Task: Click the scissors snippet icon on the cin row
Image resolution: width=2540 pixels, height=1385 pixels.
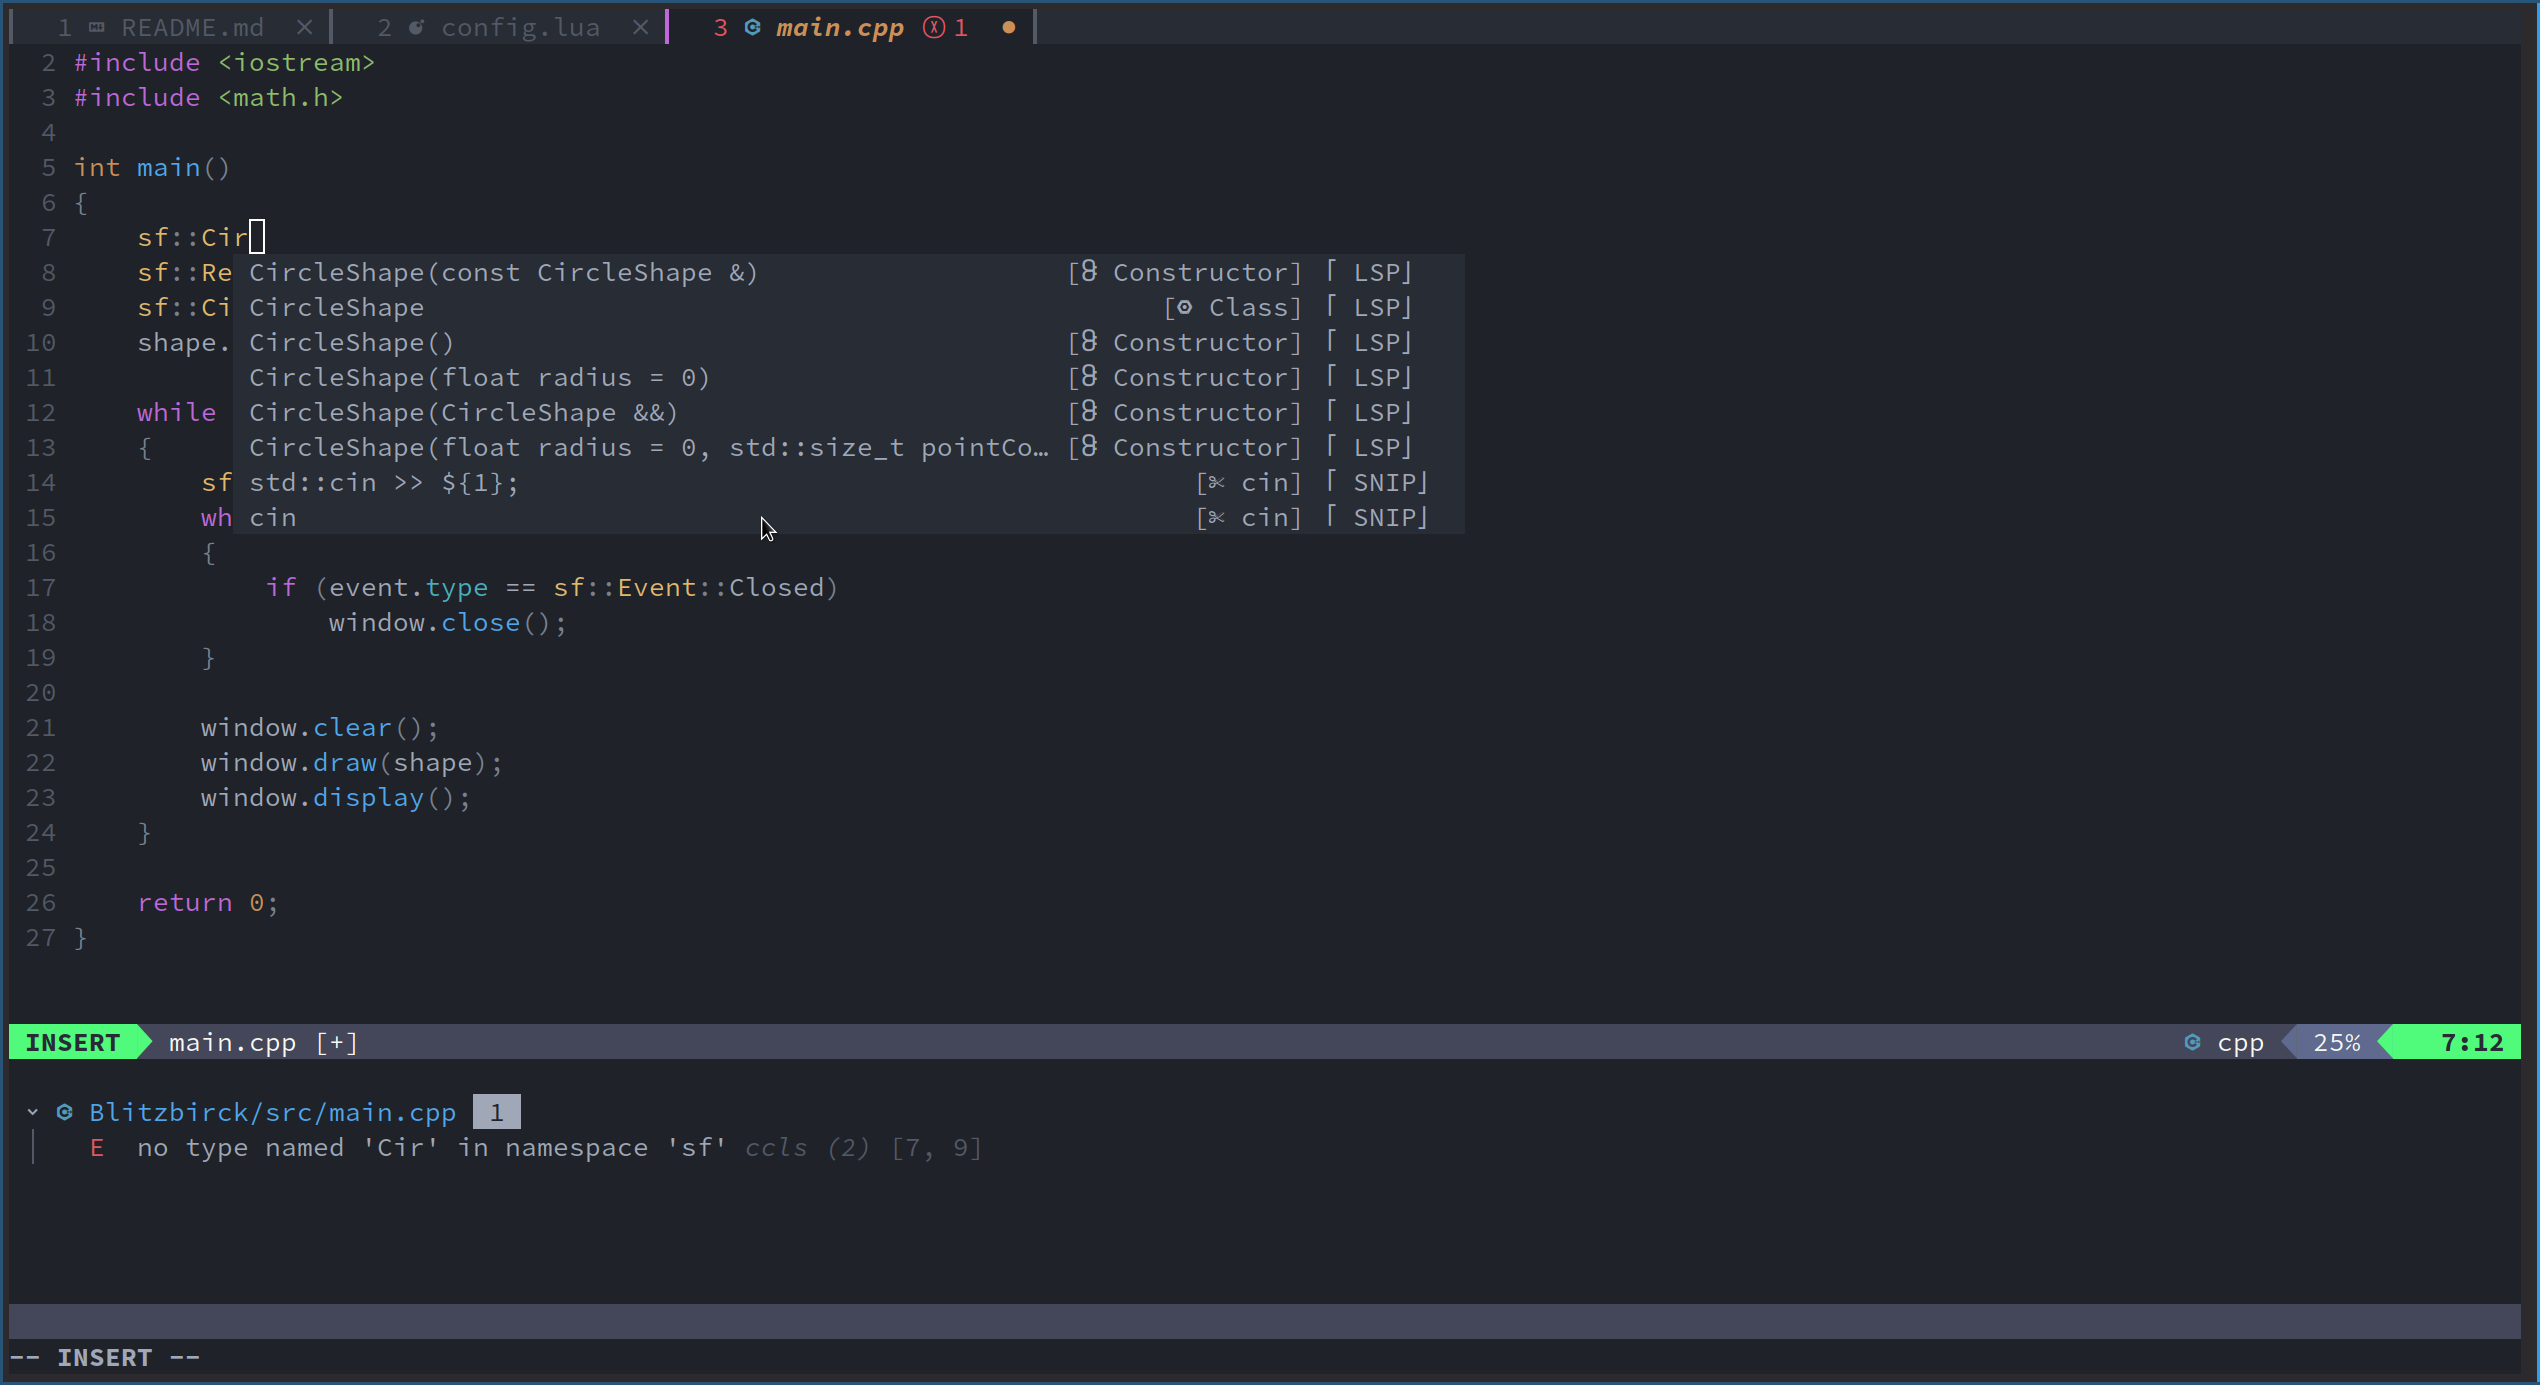Action: click(1217, 518)
